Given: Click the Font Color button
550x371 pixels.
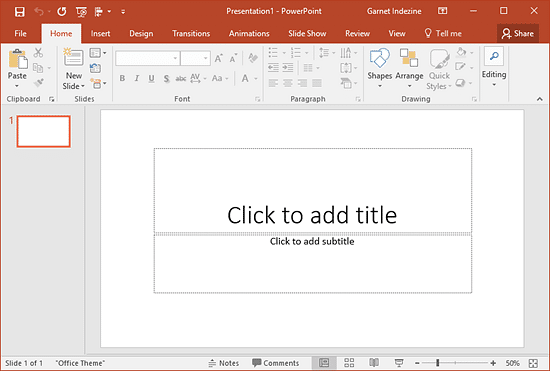Looking at the screenshot, I should coord(245,78).
